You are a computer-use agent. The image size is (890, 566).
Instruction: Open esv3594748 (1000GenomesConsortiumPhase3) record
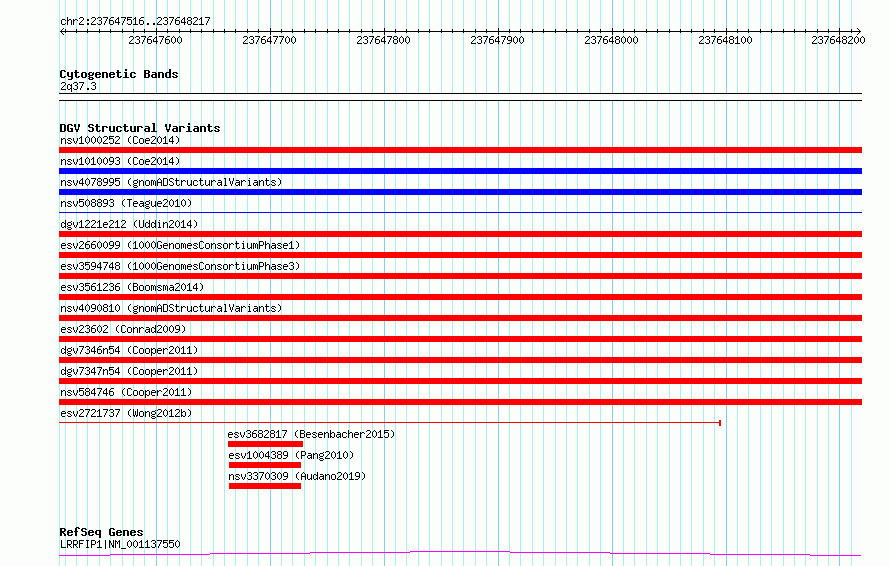tap(180, 266)
